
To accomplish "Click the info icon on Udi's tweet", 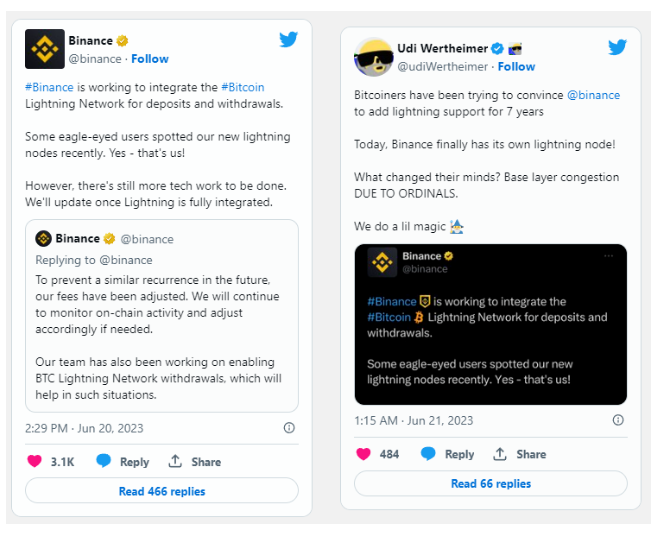I will (x=618, y=421).
